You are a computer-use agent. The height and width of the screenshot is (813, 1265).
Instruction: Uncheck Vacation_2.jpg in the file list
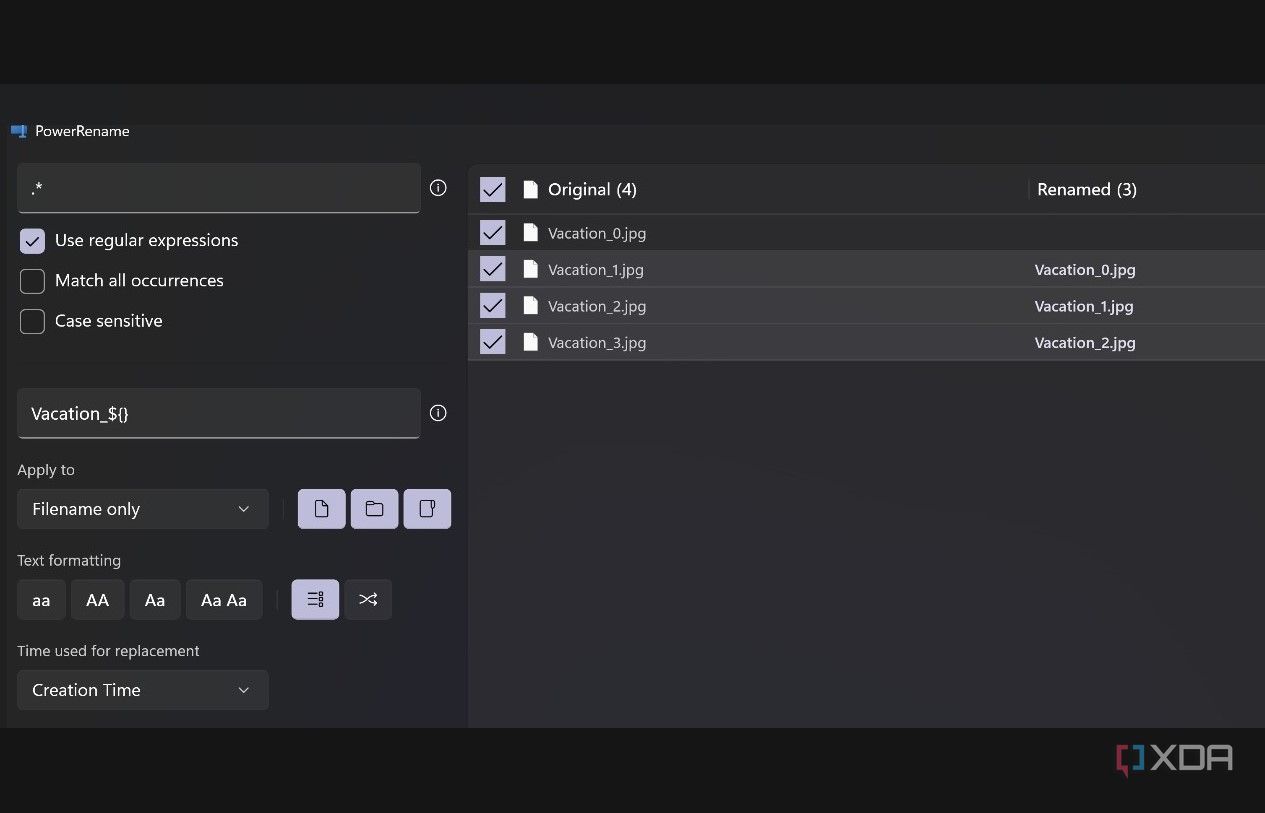coord(491,305)
